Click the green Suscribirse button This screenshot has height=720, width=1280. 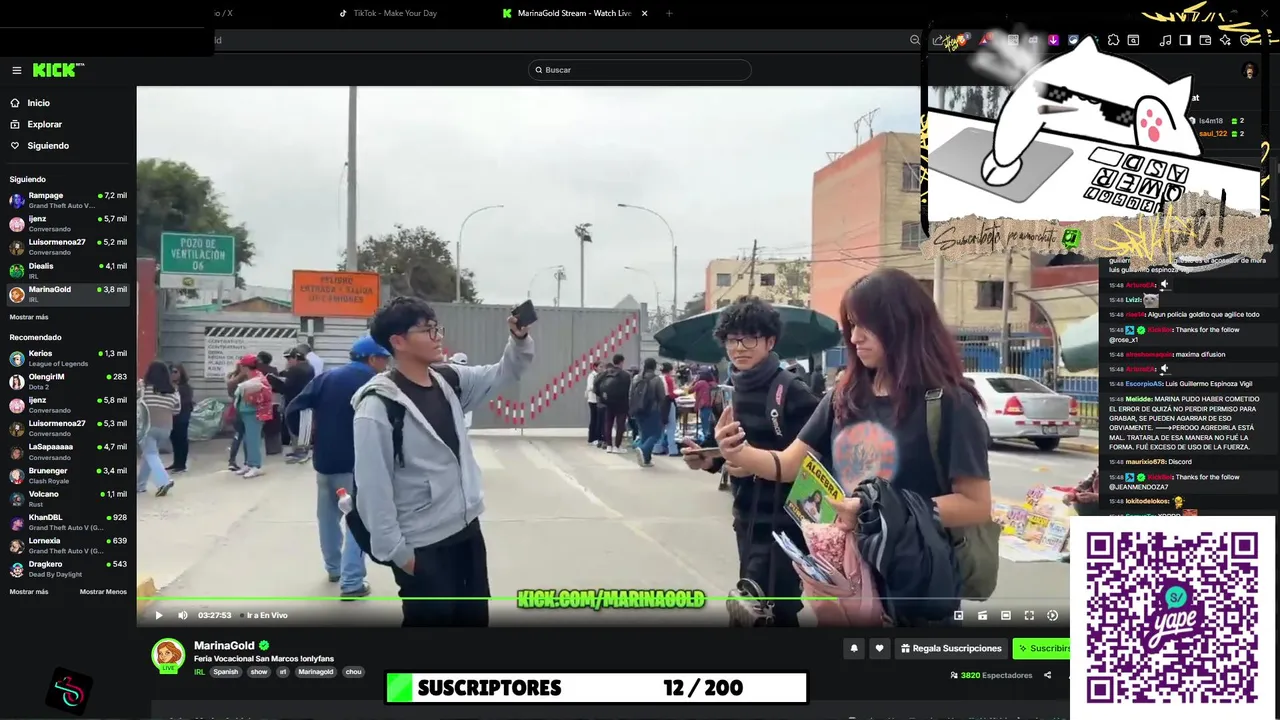tap(1042, 648)
